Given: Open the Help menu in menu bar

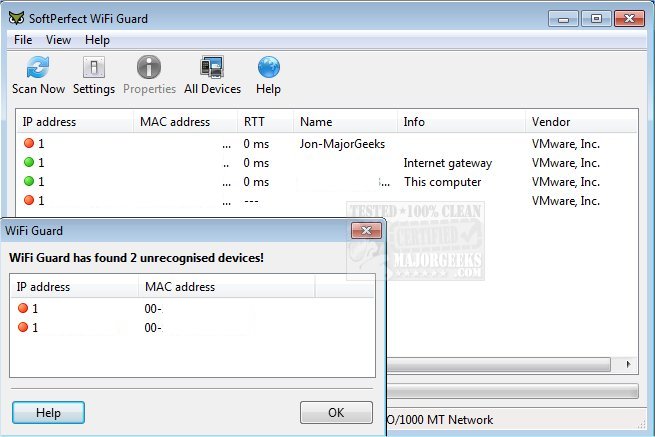Looking at the screenshot, I should pos(97,40).
